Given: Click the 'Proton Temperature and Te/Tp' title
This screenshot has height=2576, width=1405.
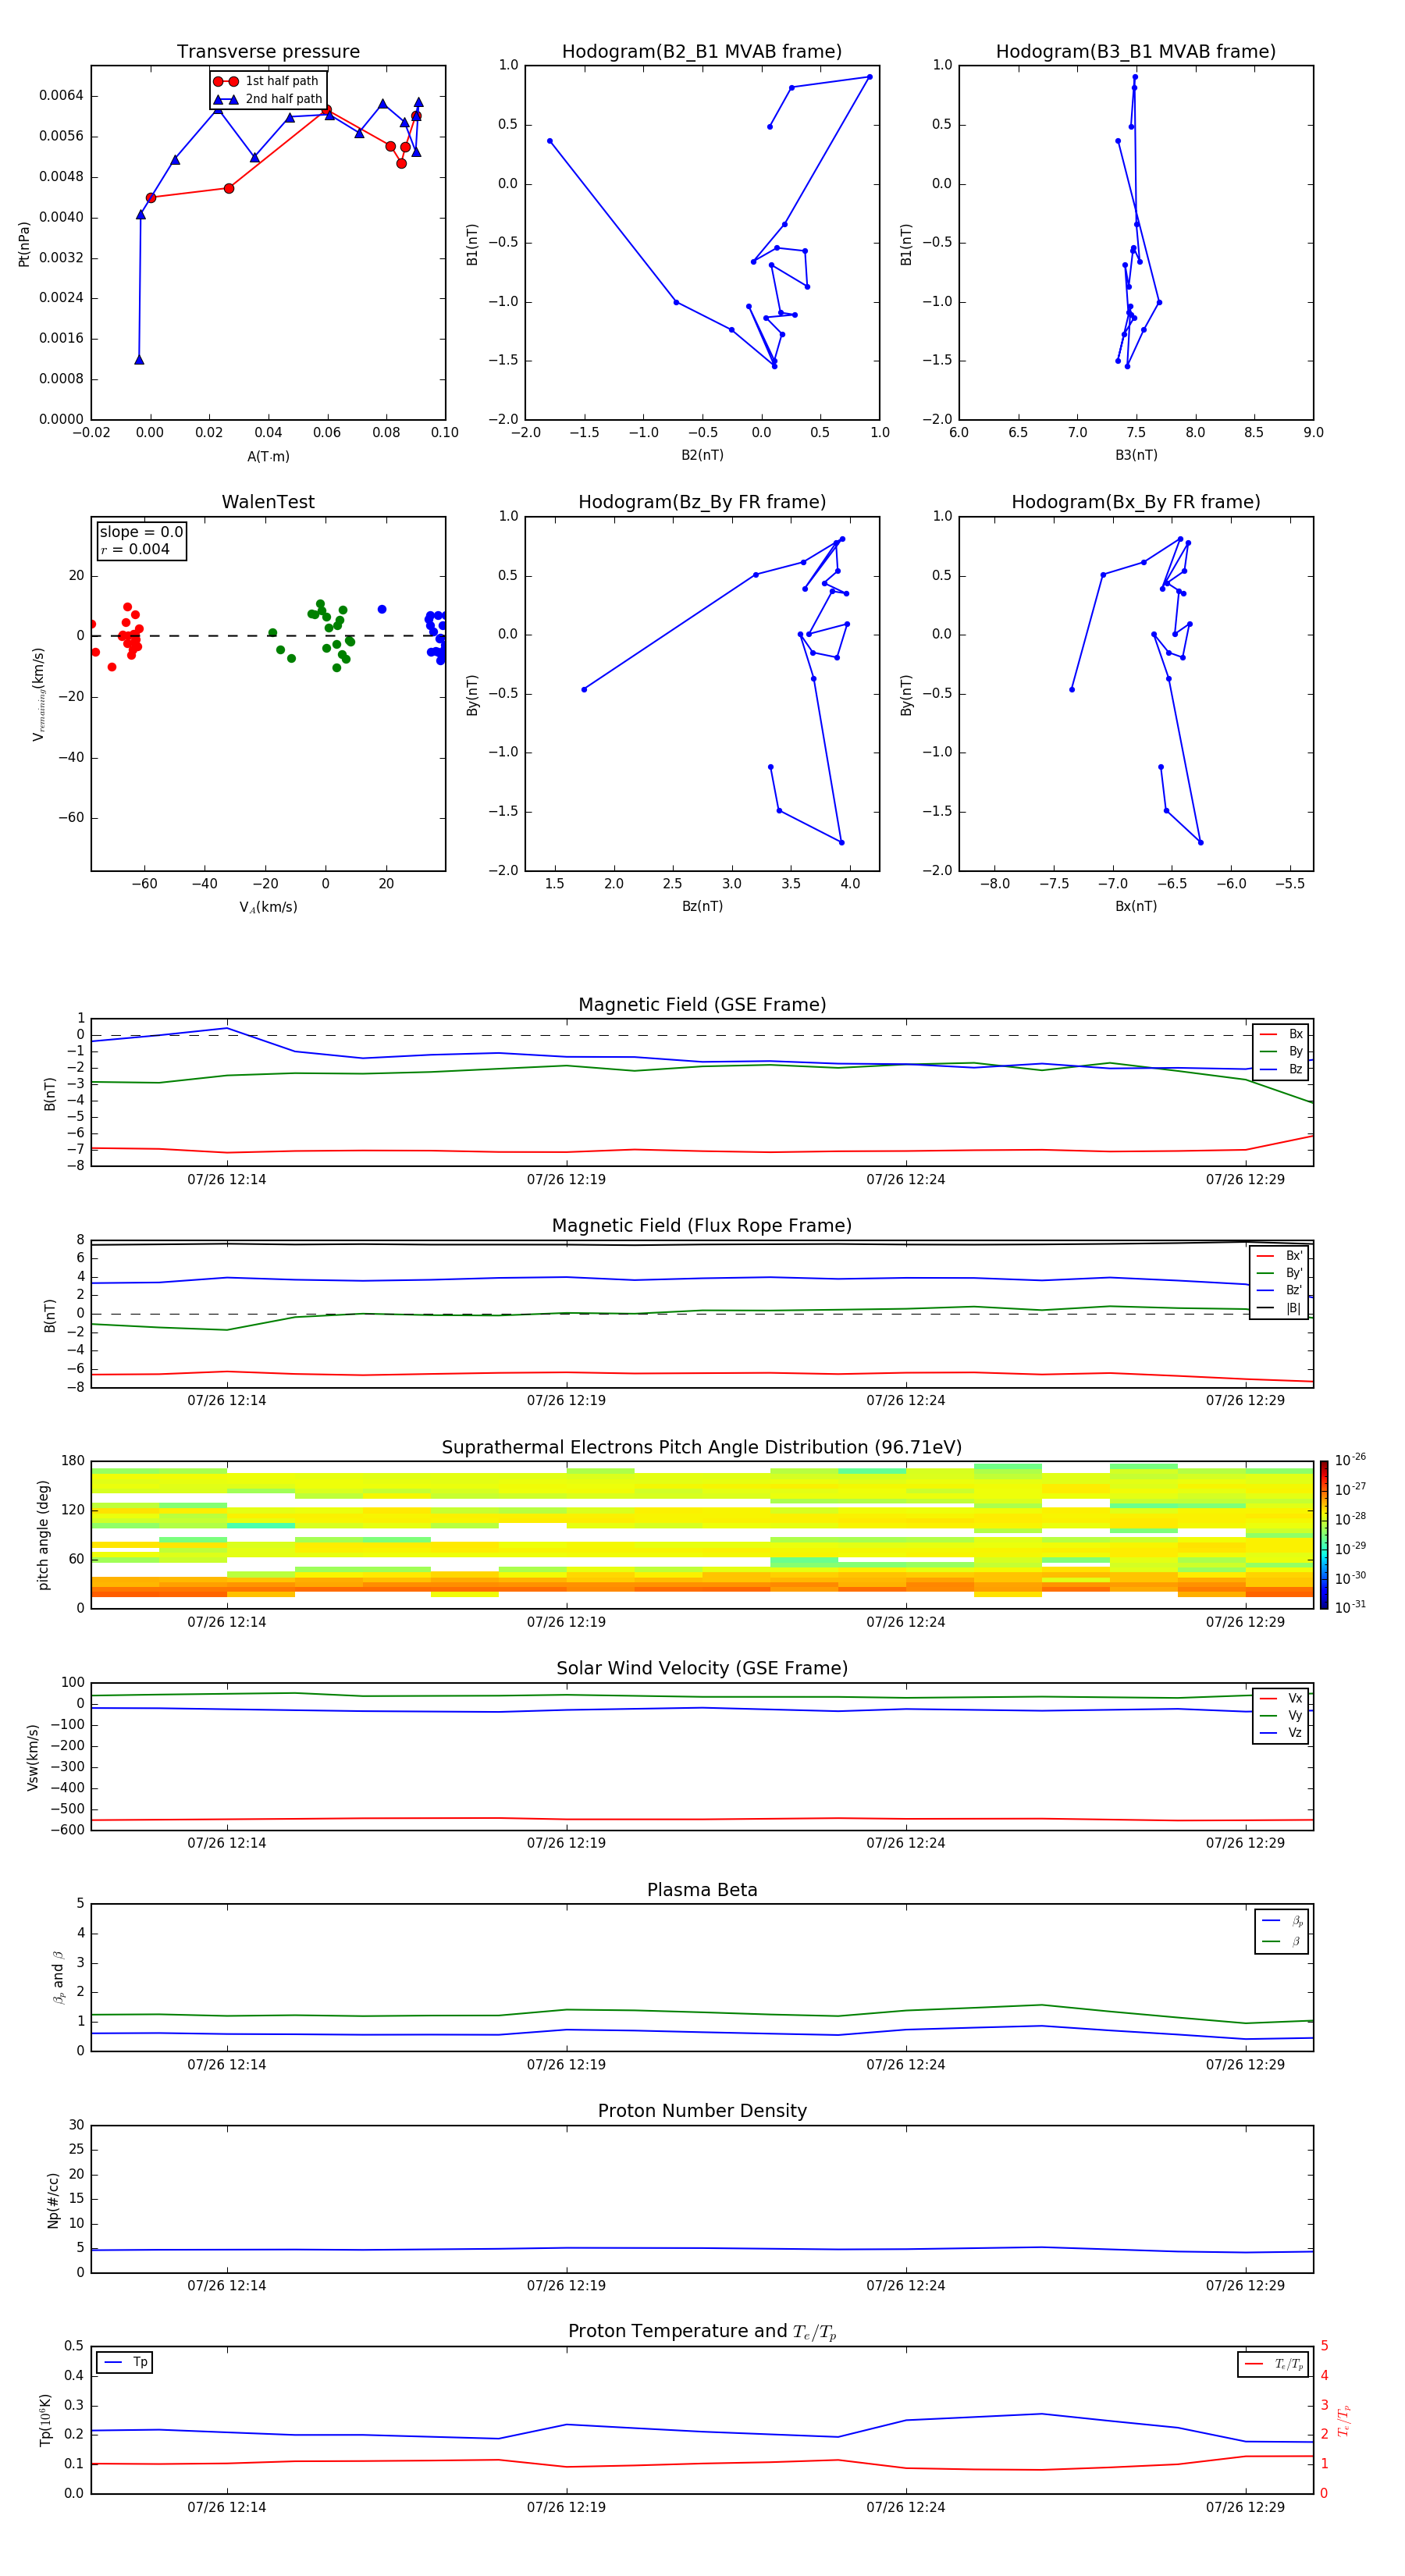Looking at the screenshot, I should (x=702, y=2331).
